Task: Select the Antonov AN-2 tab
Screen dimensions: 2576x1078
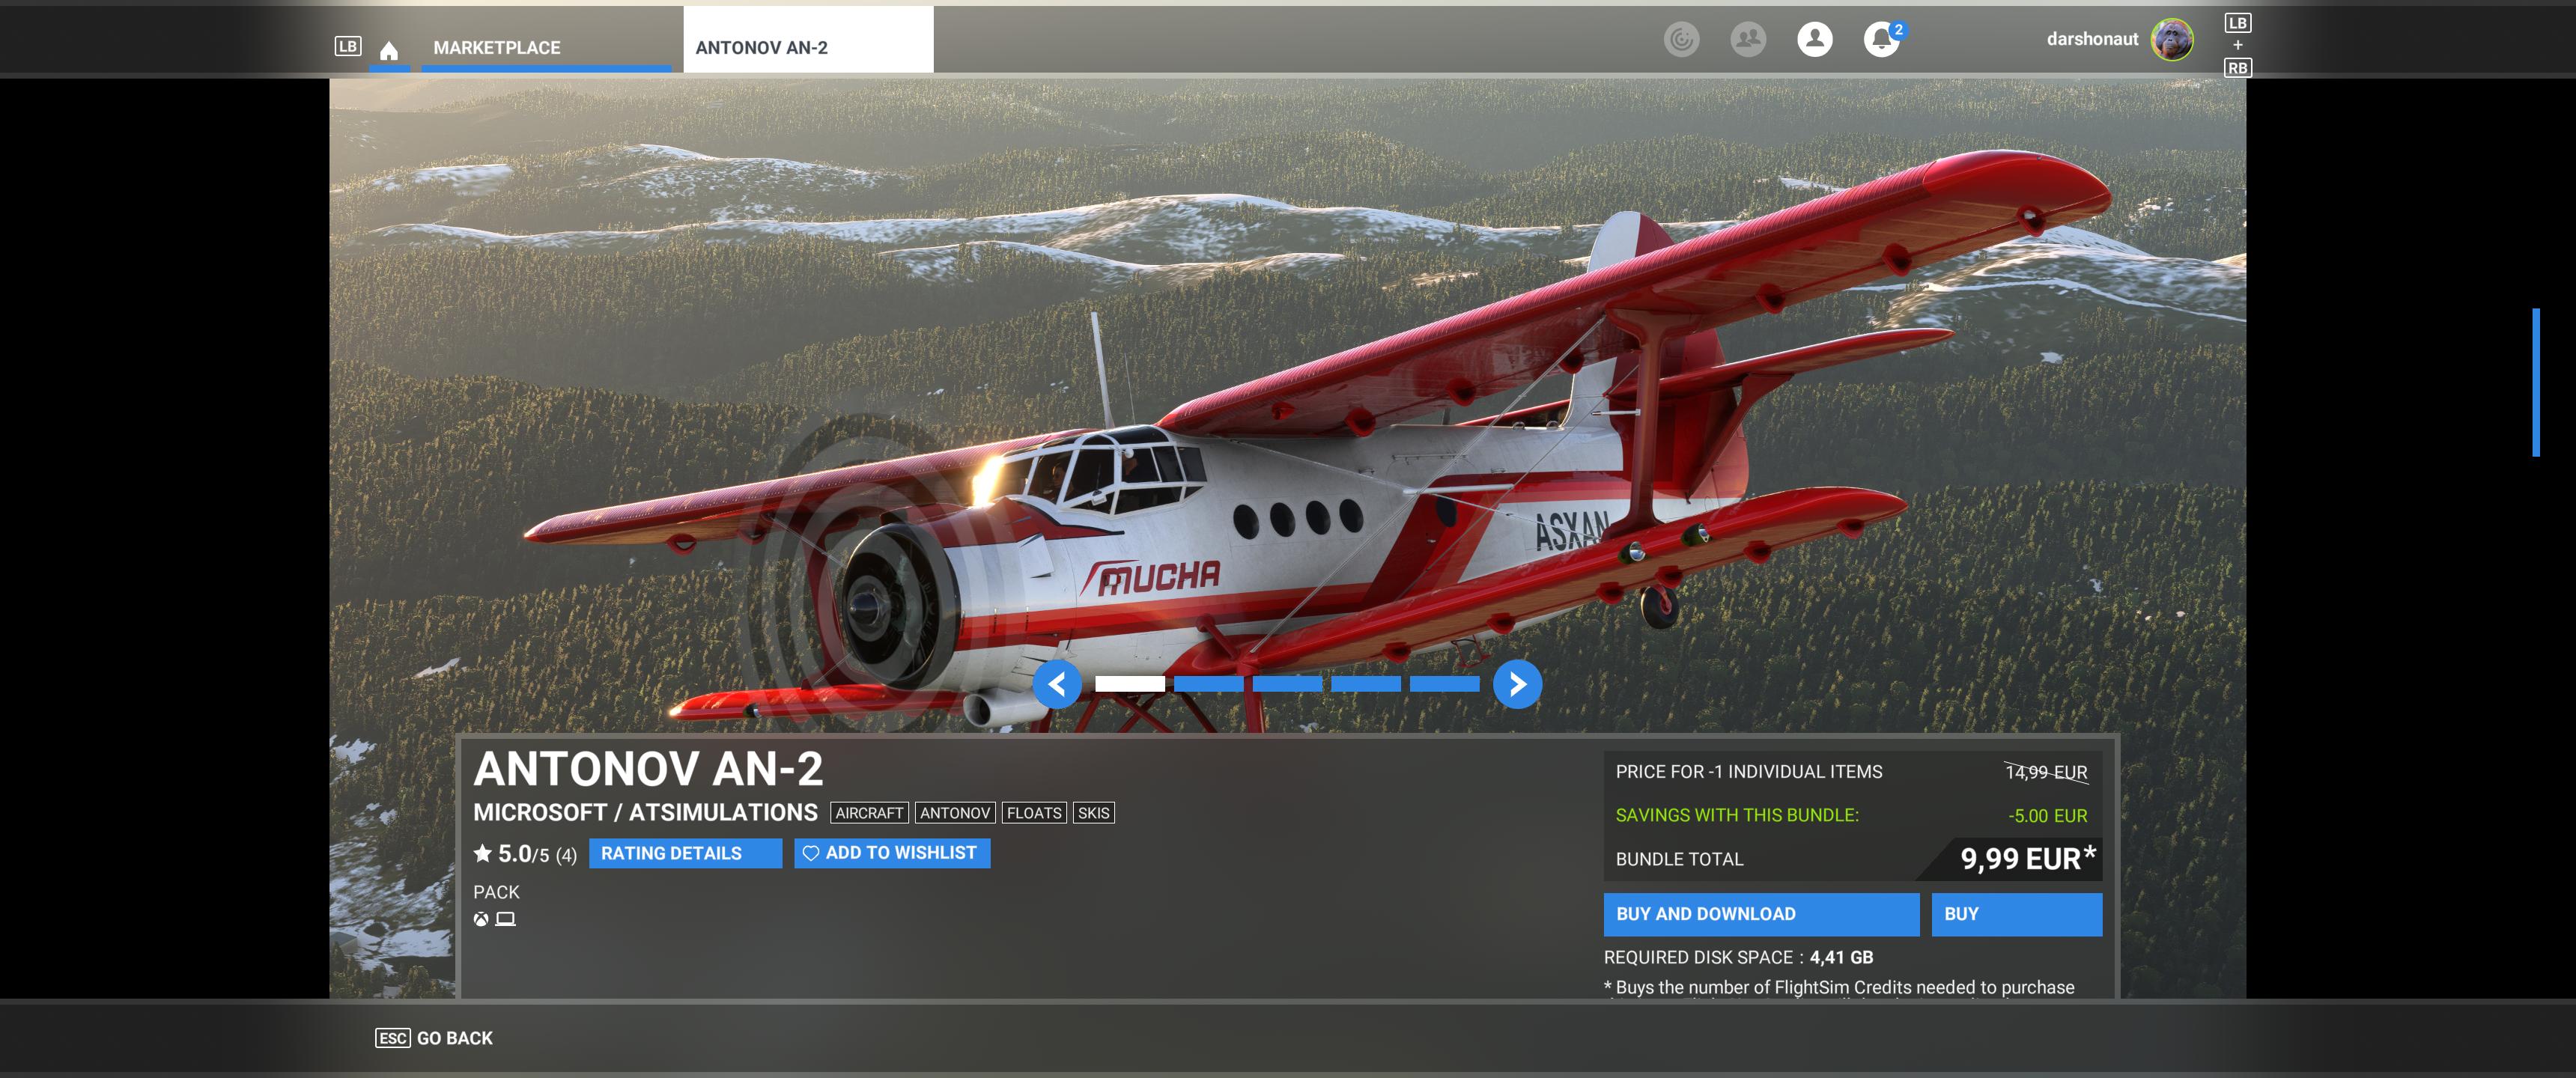Action: (808, 40)
